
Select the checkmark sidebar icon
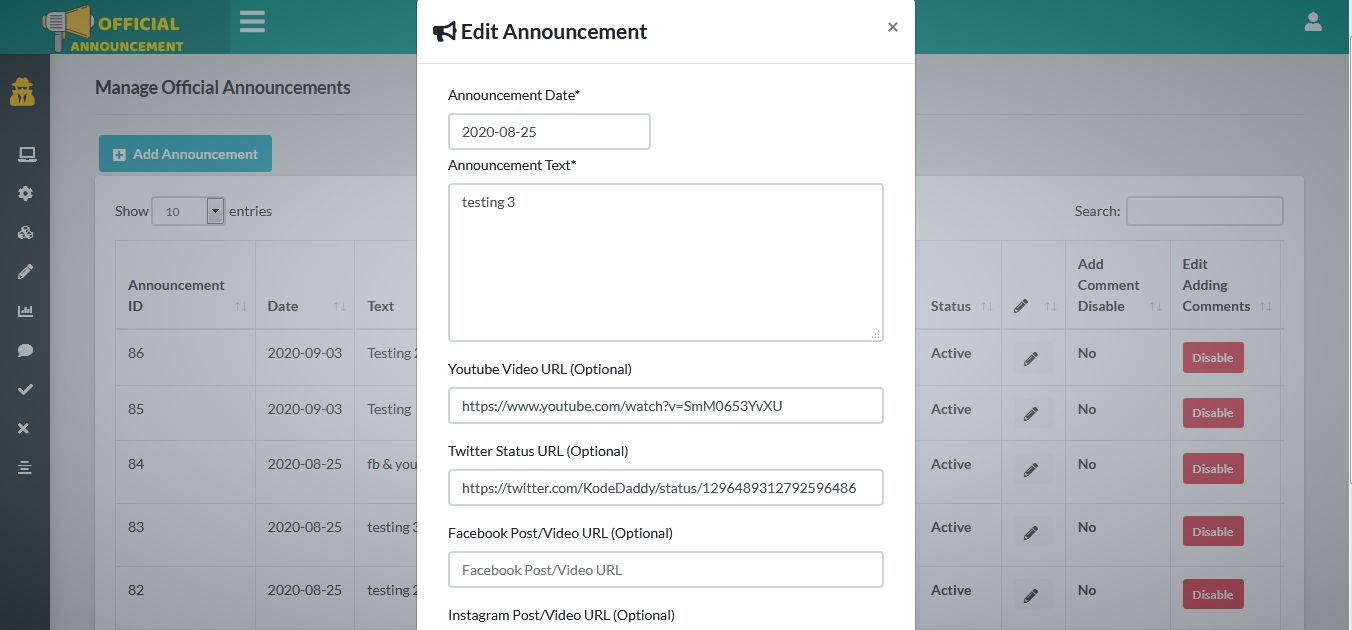click(26, 389)
